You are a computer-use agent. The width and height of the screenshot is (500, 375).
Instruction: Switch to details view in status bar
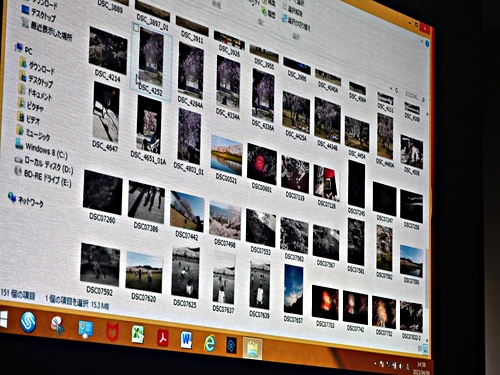pyautogui.click(x=420, y=349)
